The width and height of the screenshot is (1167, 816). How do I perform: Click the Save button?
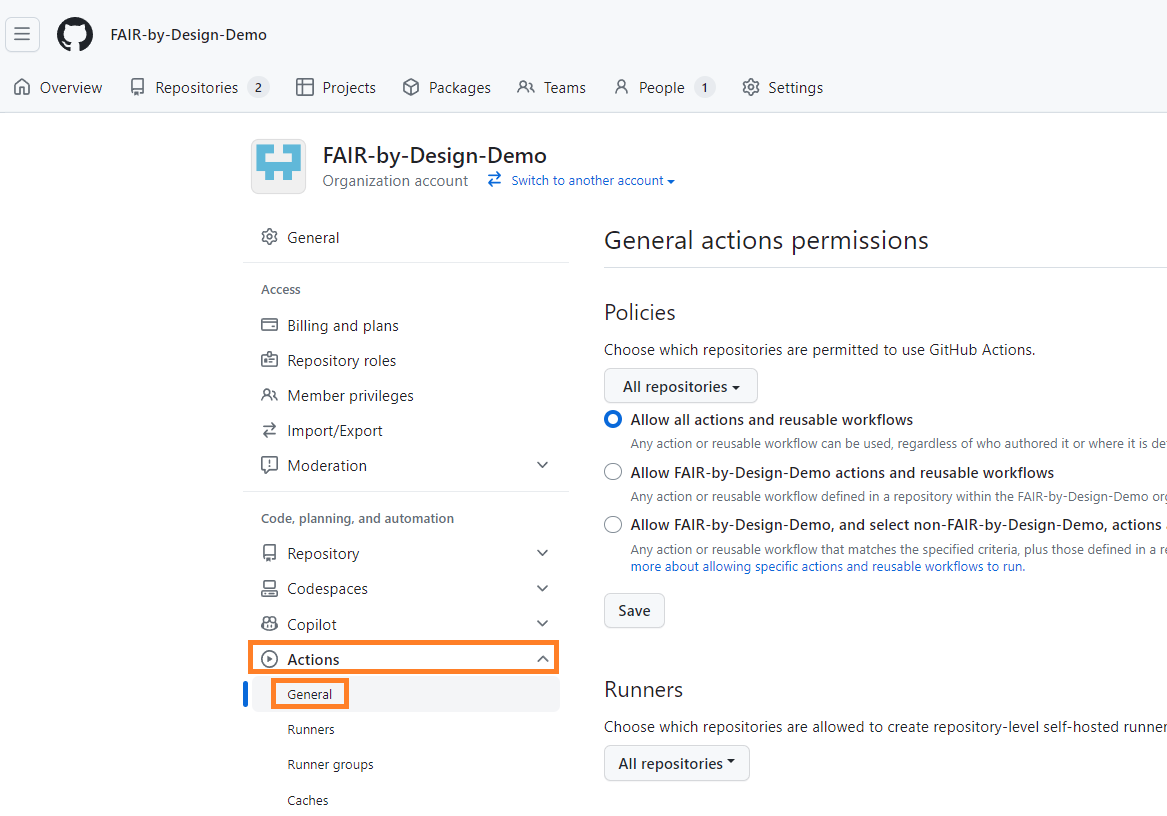click(634, 610)
